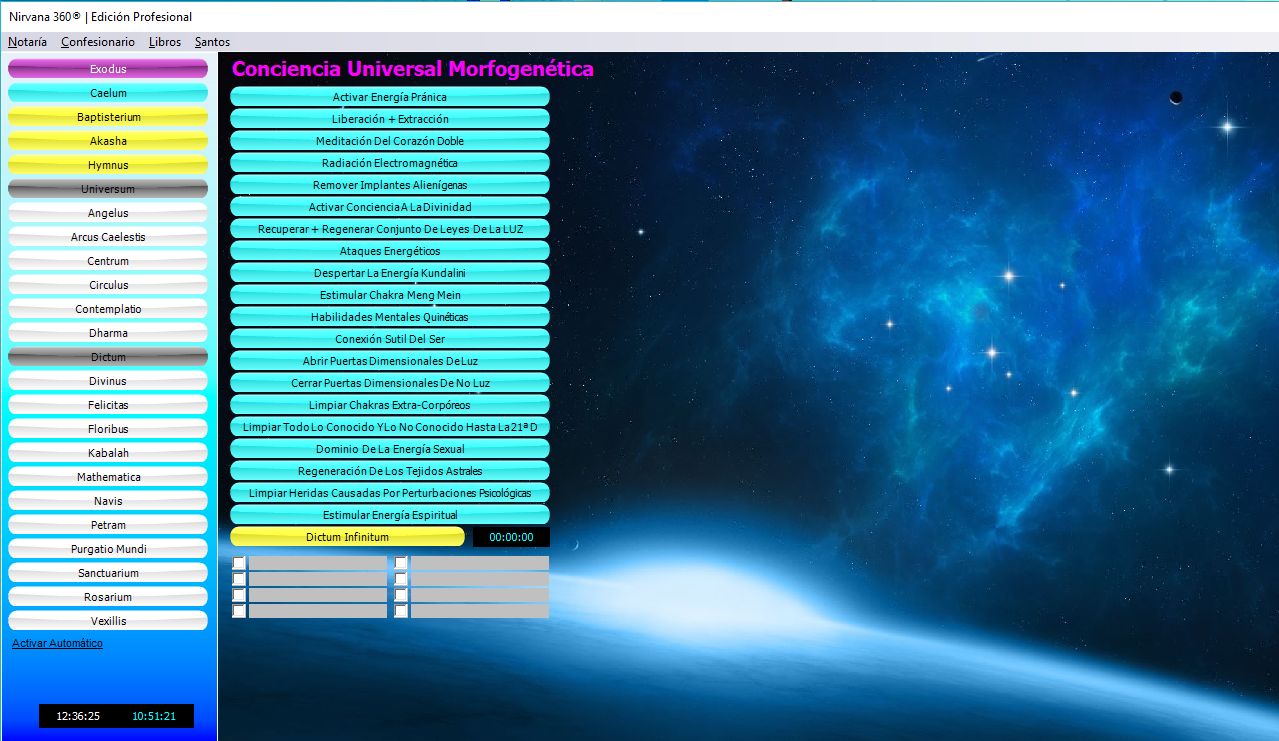
Task: Click Estimular Chakra Meng Mein
Action: click(x=390, y=295)
